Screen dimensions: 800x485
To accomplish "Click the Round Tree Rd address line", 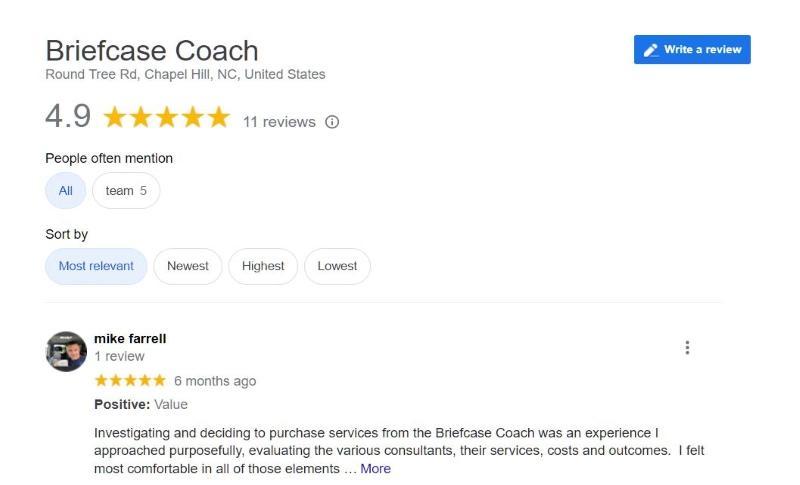I will [x=185, y=74].
